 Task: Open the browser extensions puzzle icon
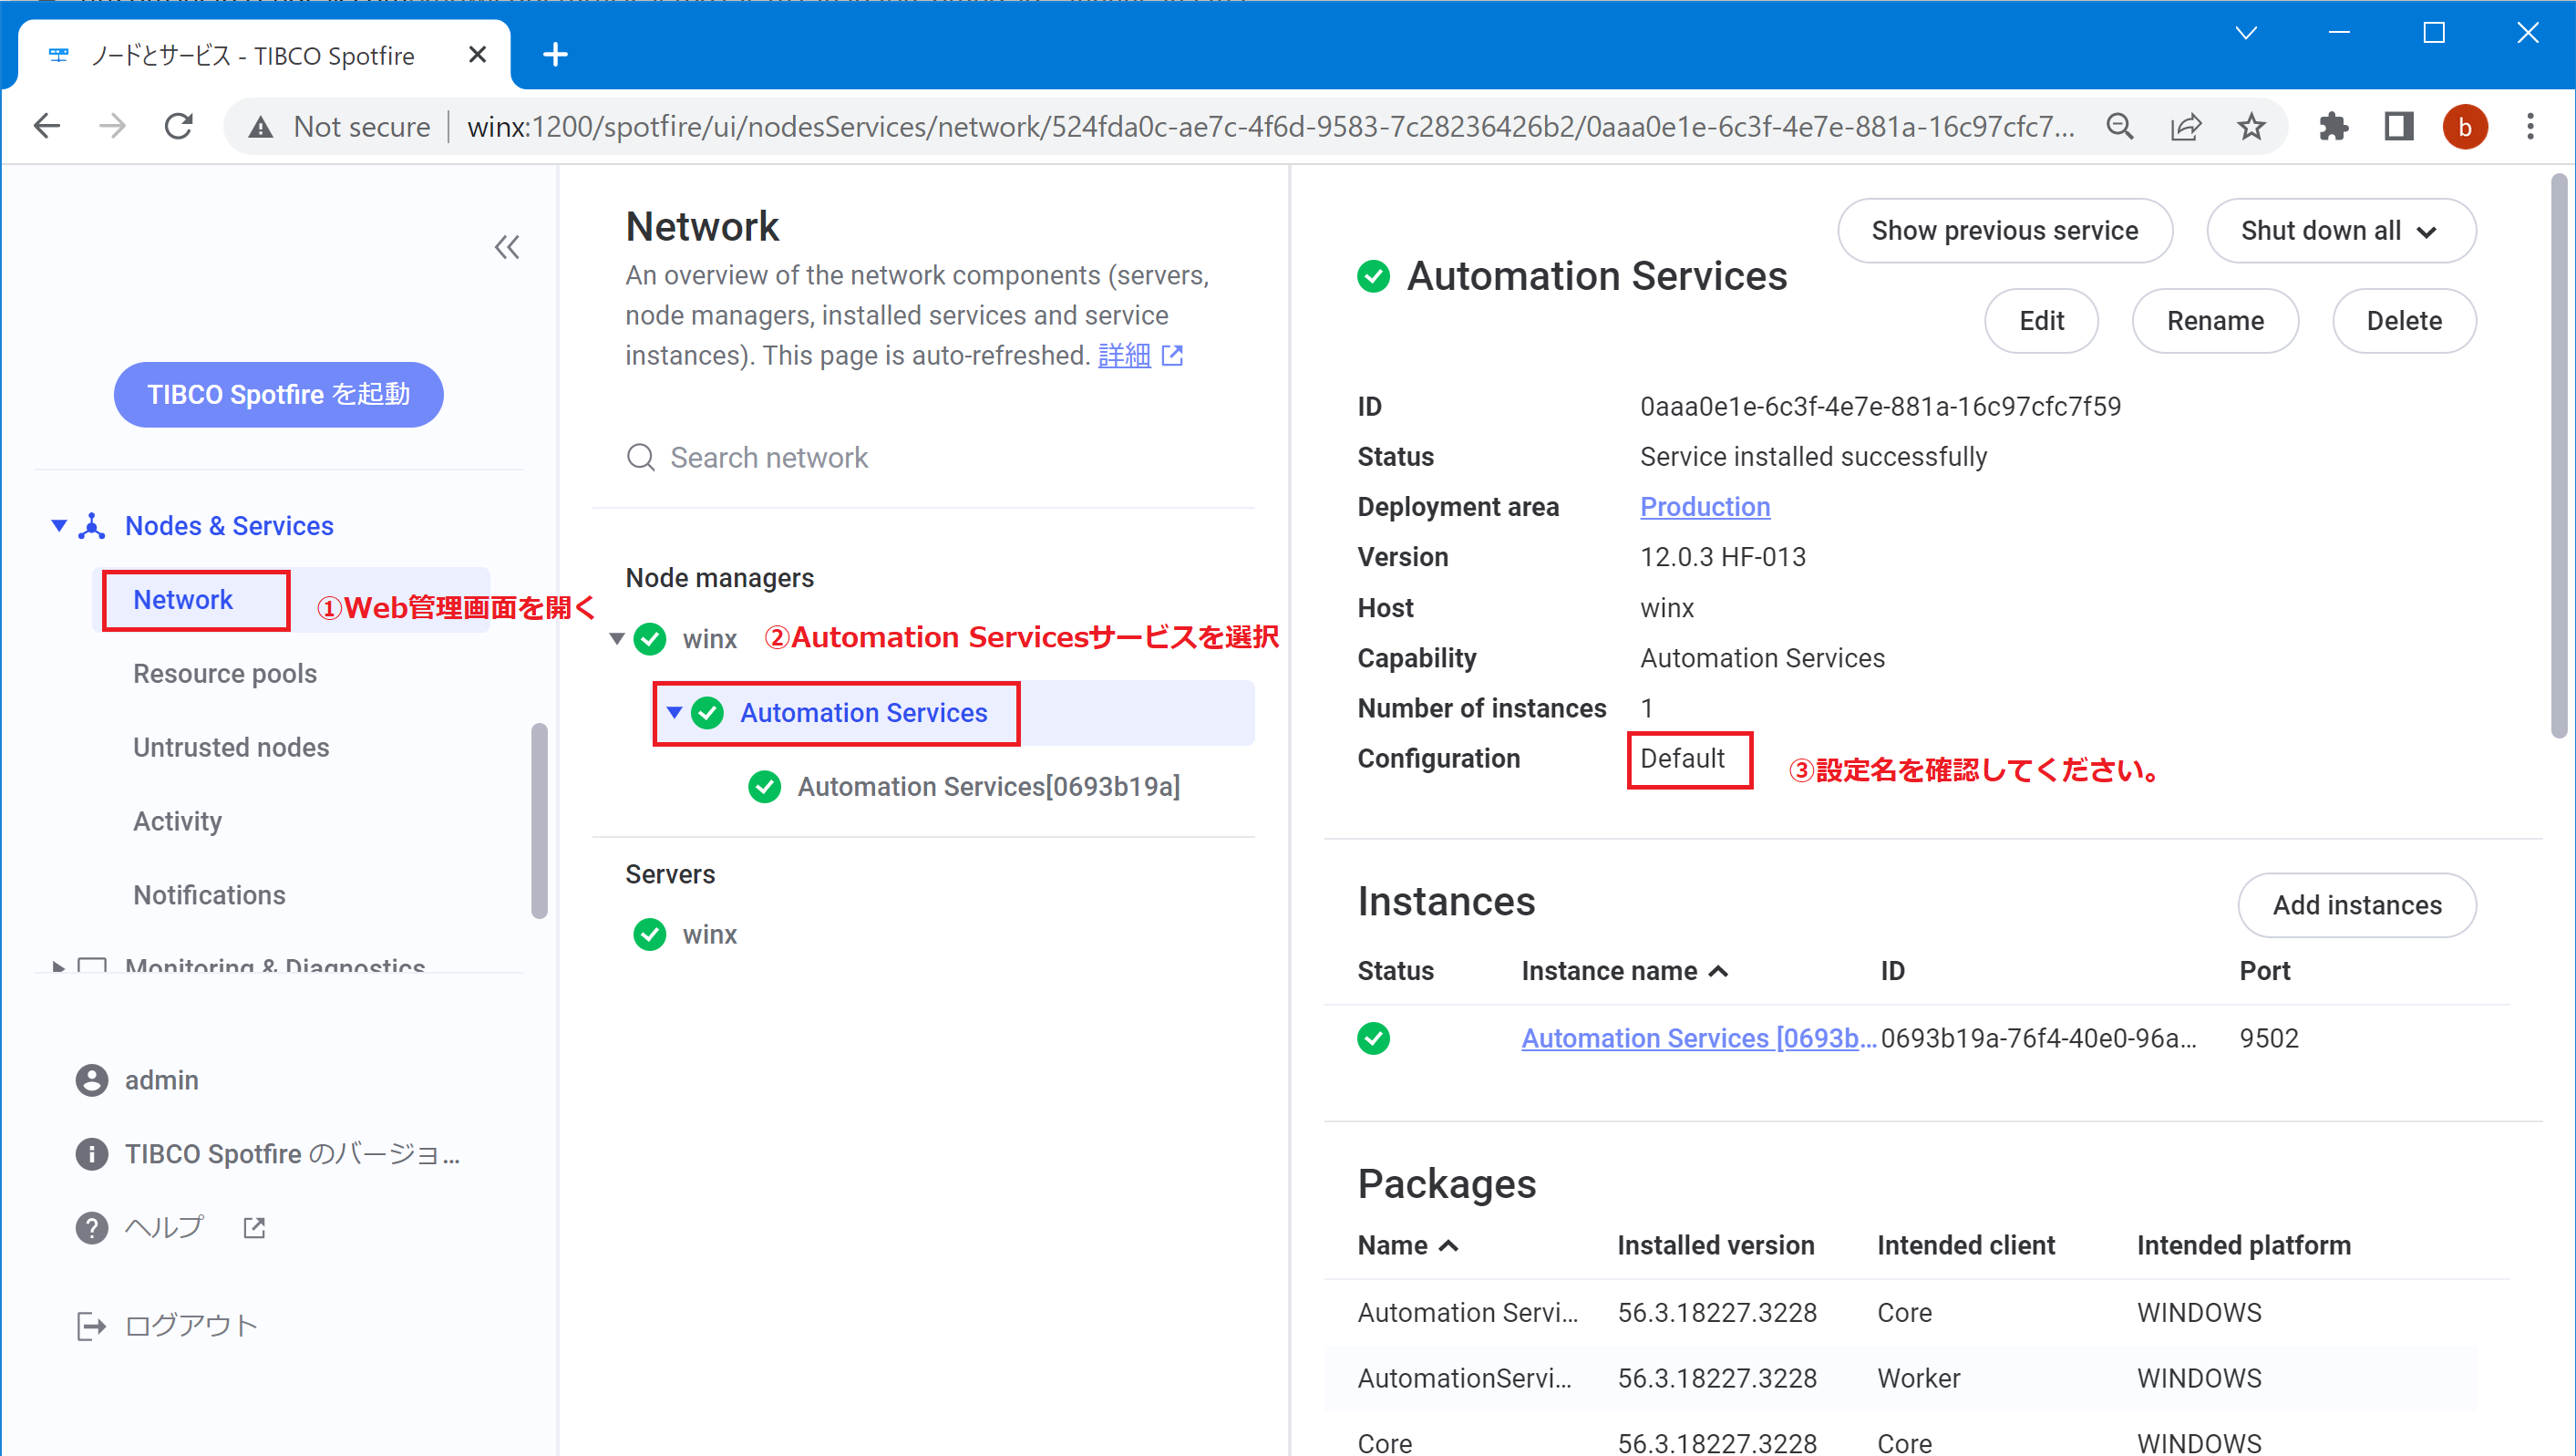[2333, 127]
